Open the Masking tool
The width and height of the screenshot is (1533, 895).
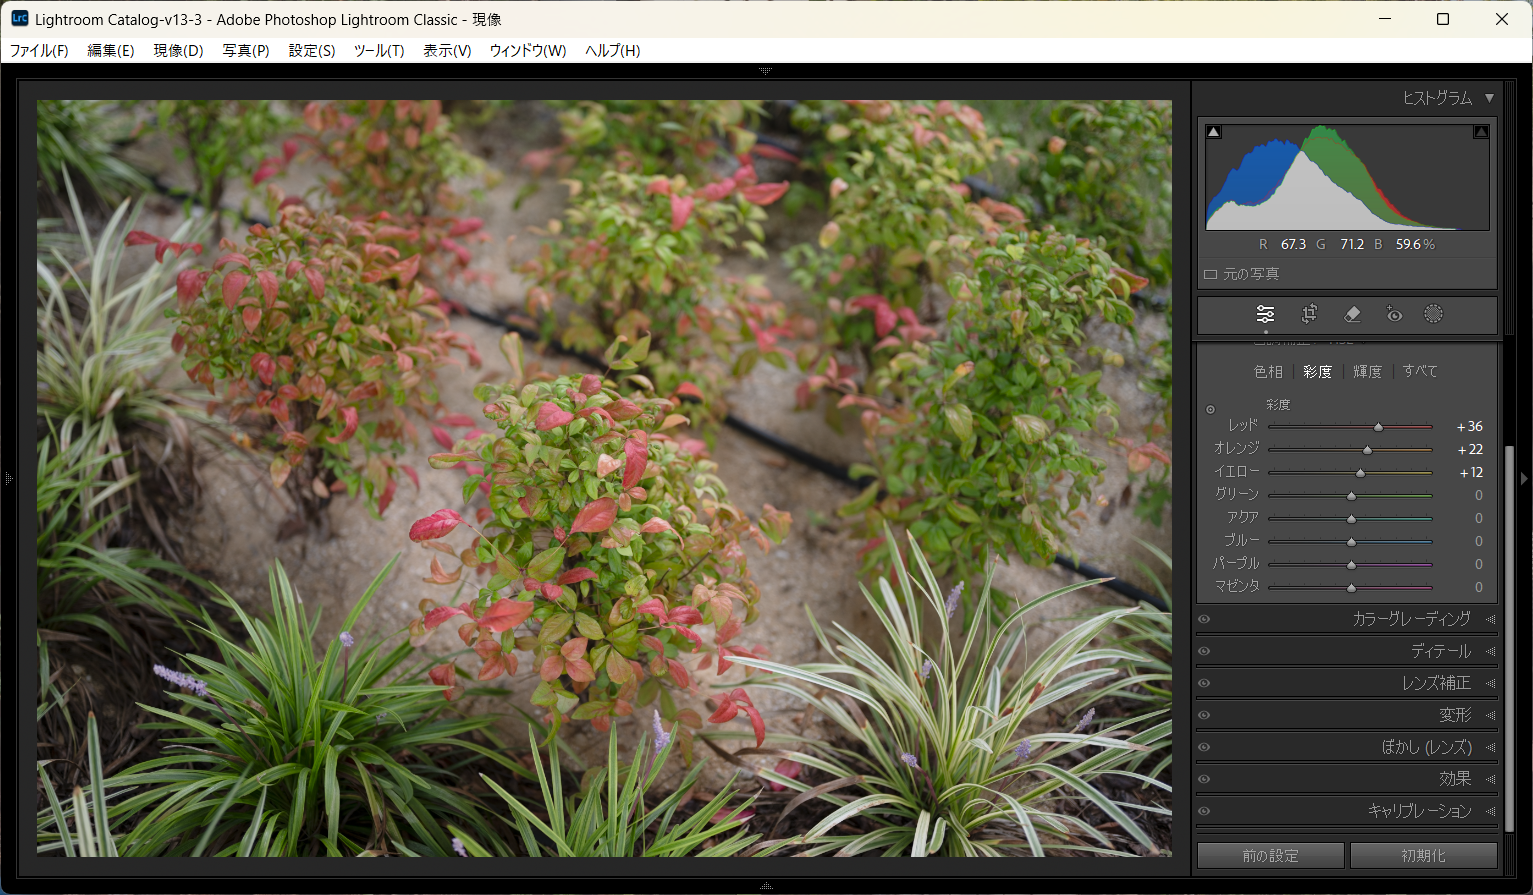coord(1433,314)
